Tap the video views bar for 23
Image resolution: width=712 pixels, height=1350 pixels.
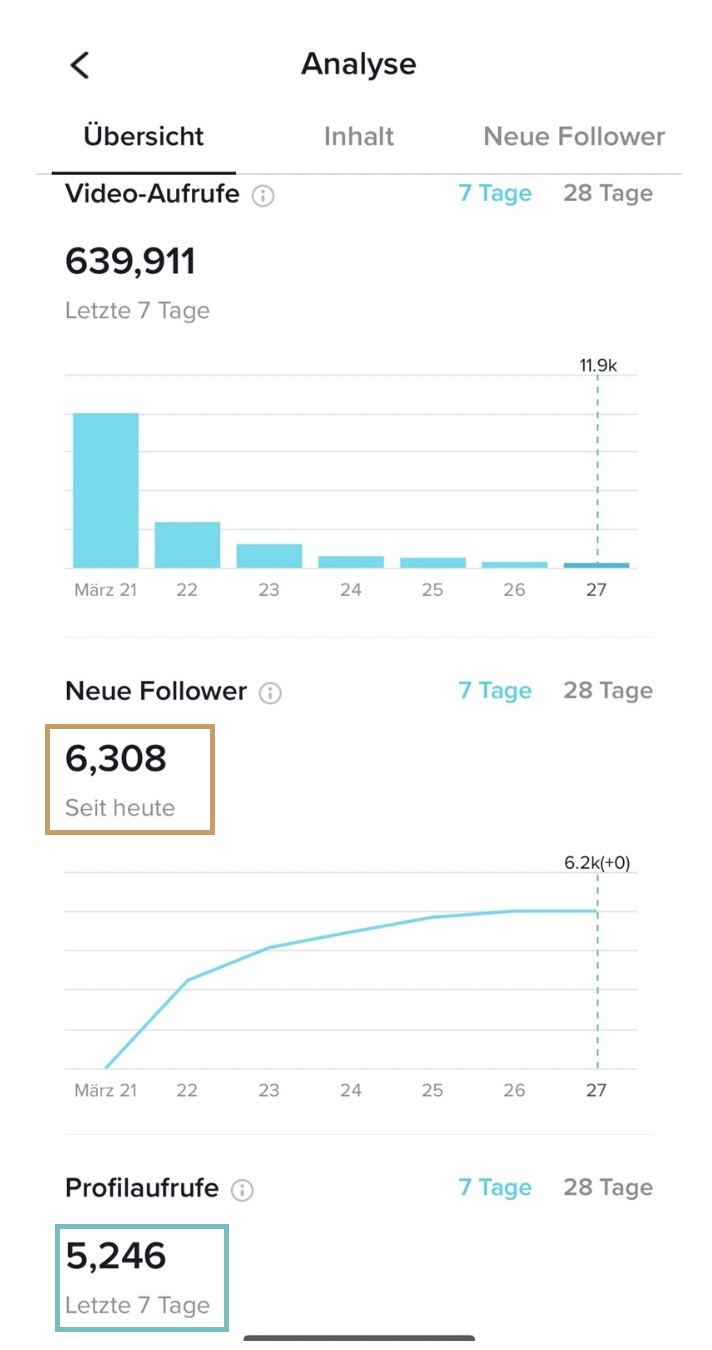click(x=269, y=556)
